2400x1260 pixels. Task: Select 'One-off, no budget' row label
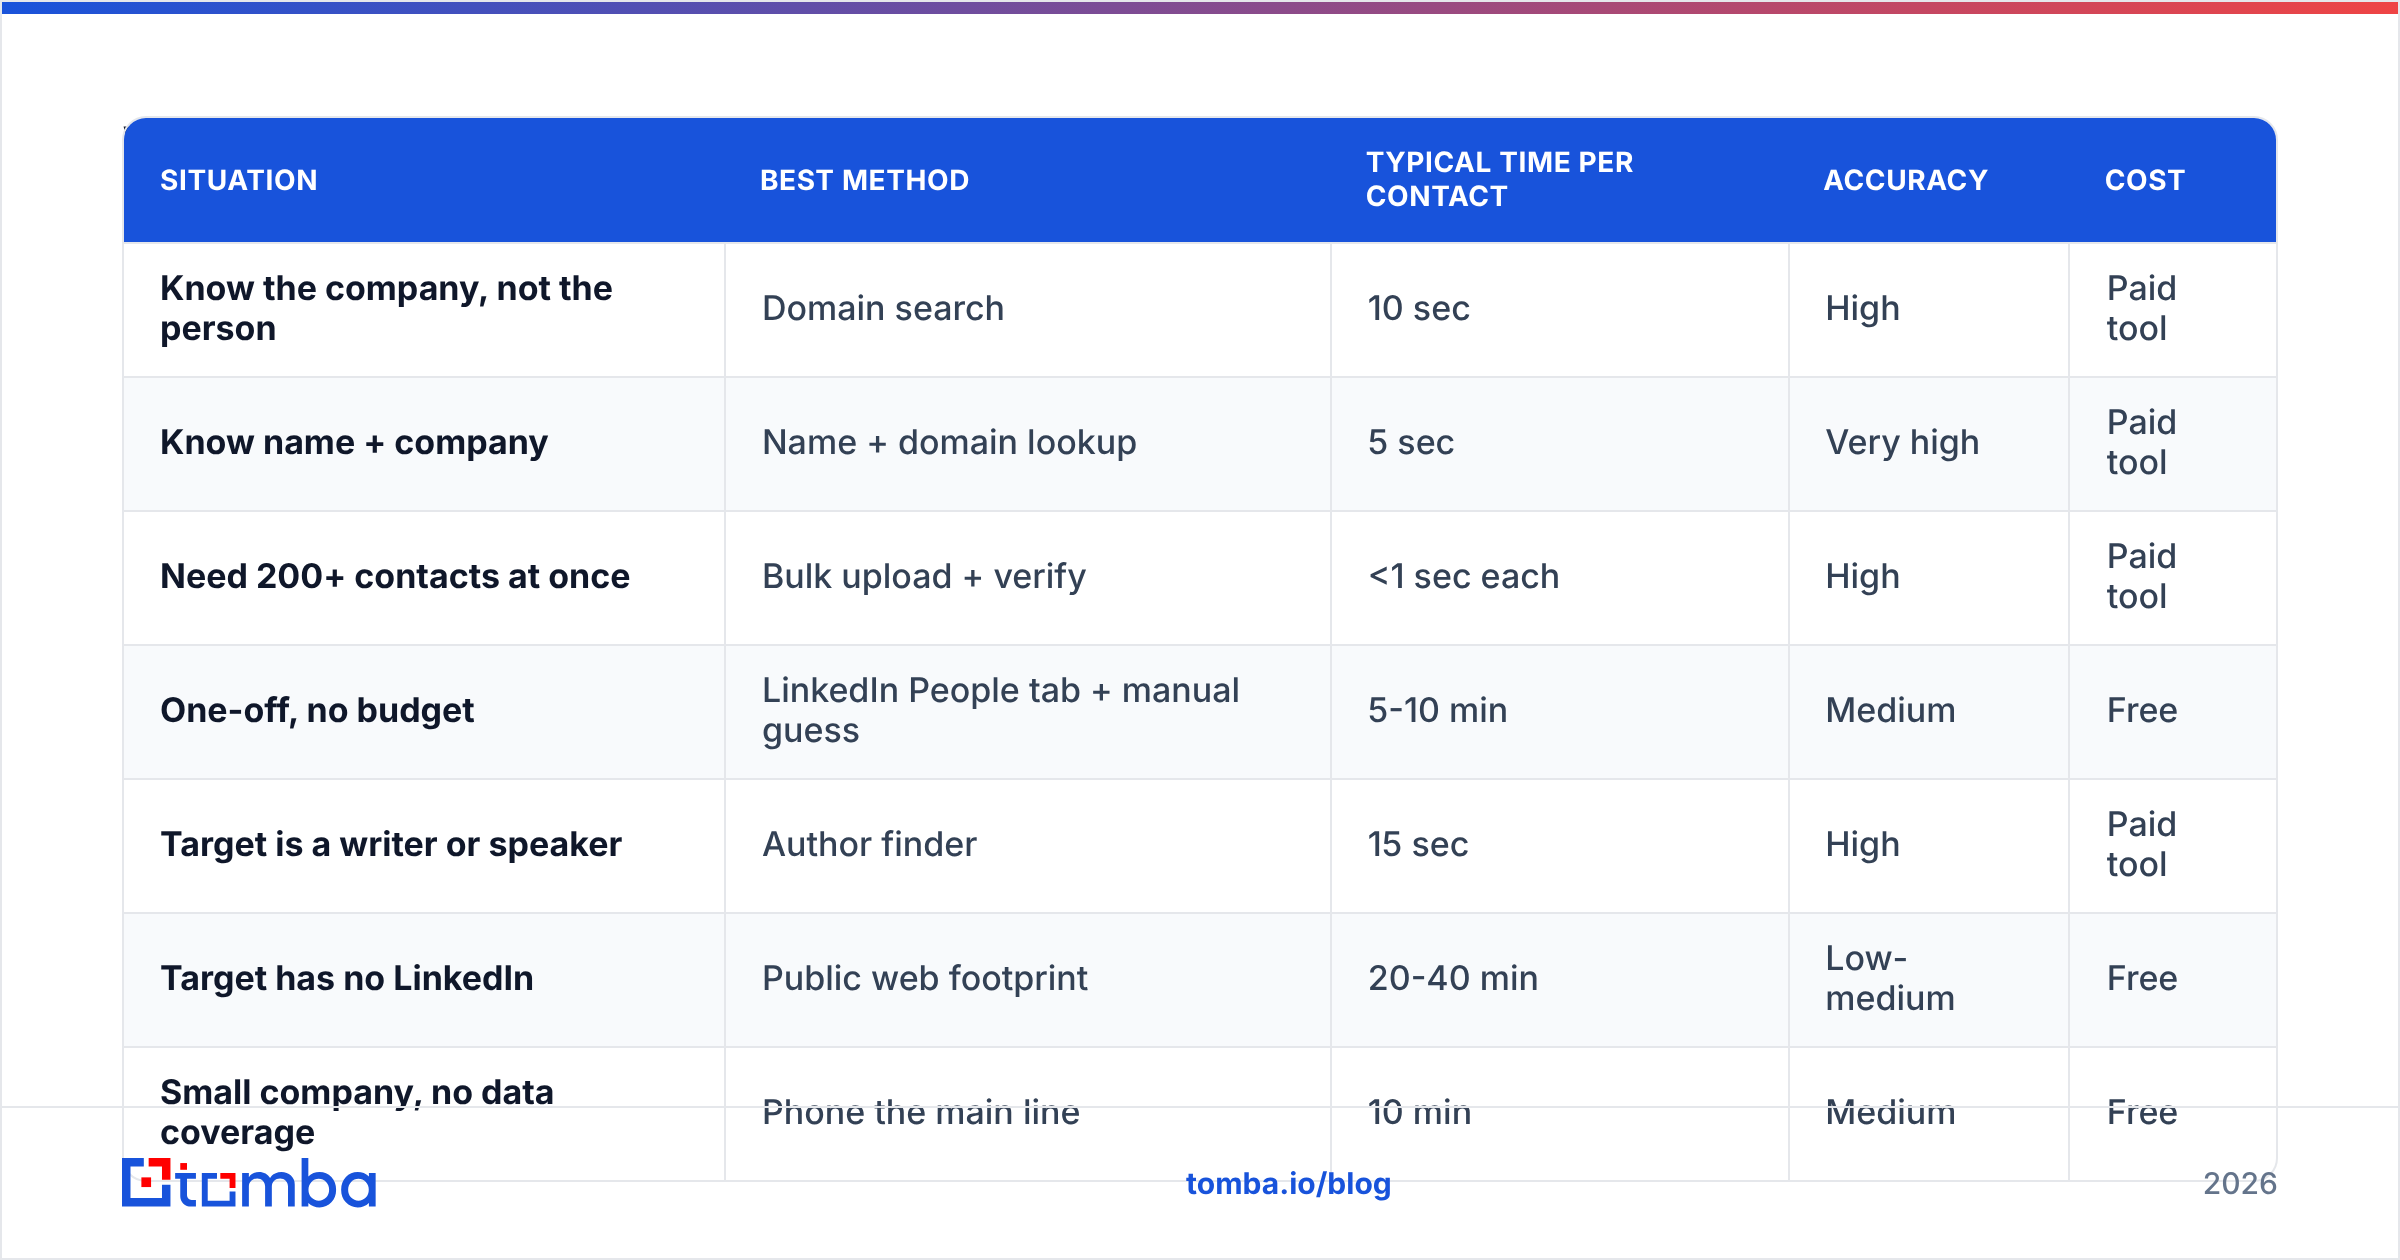(317, 710)
